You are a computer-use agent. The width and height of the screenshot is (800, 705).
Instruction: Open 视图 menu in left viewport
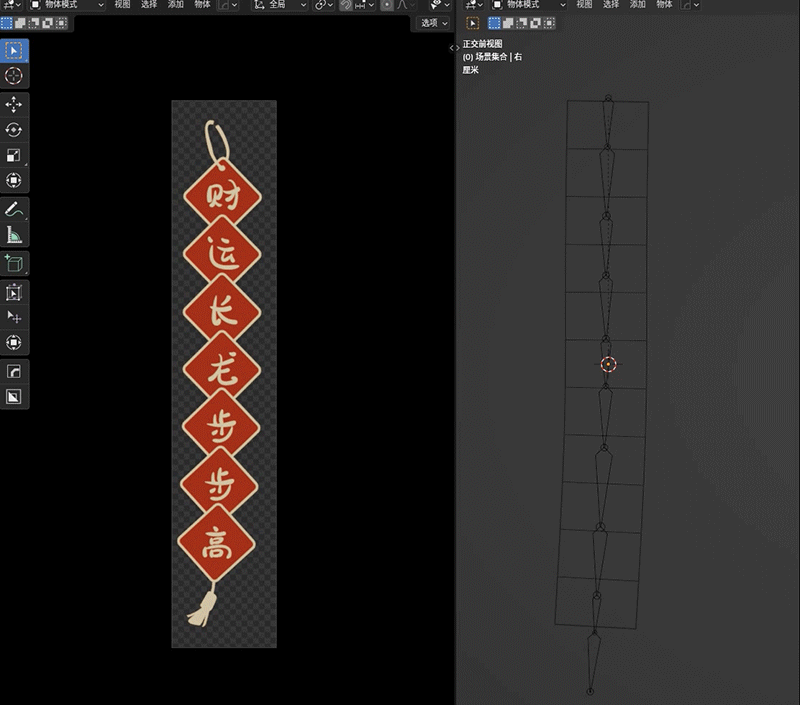(122, 5)
